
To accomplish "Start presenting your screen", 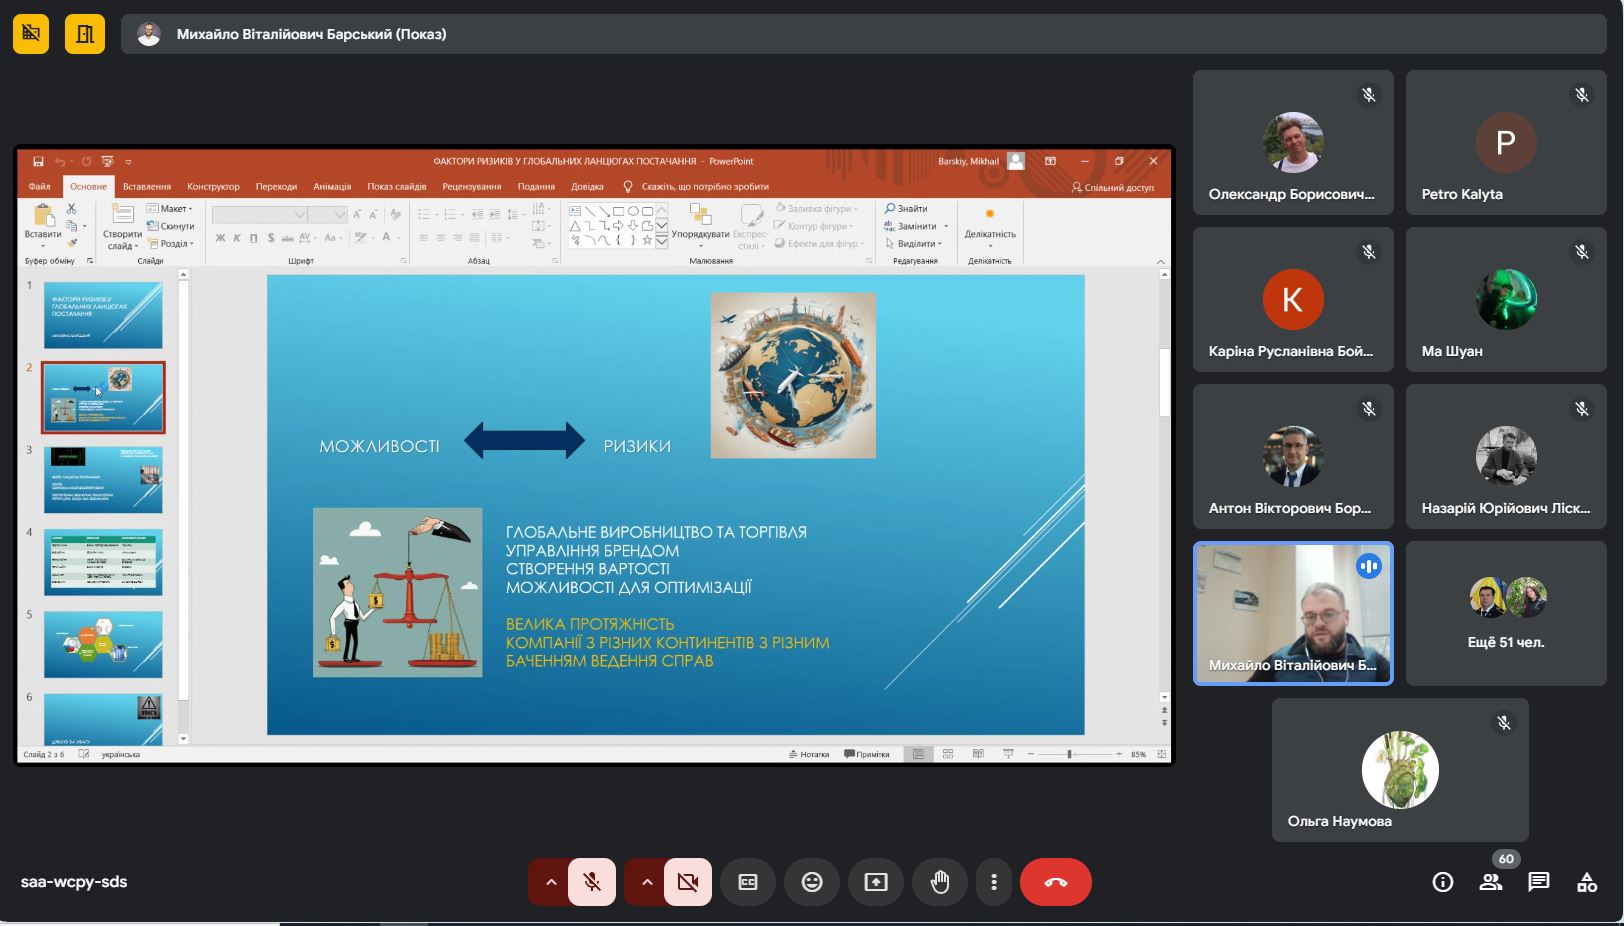I will (875, 882).
